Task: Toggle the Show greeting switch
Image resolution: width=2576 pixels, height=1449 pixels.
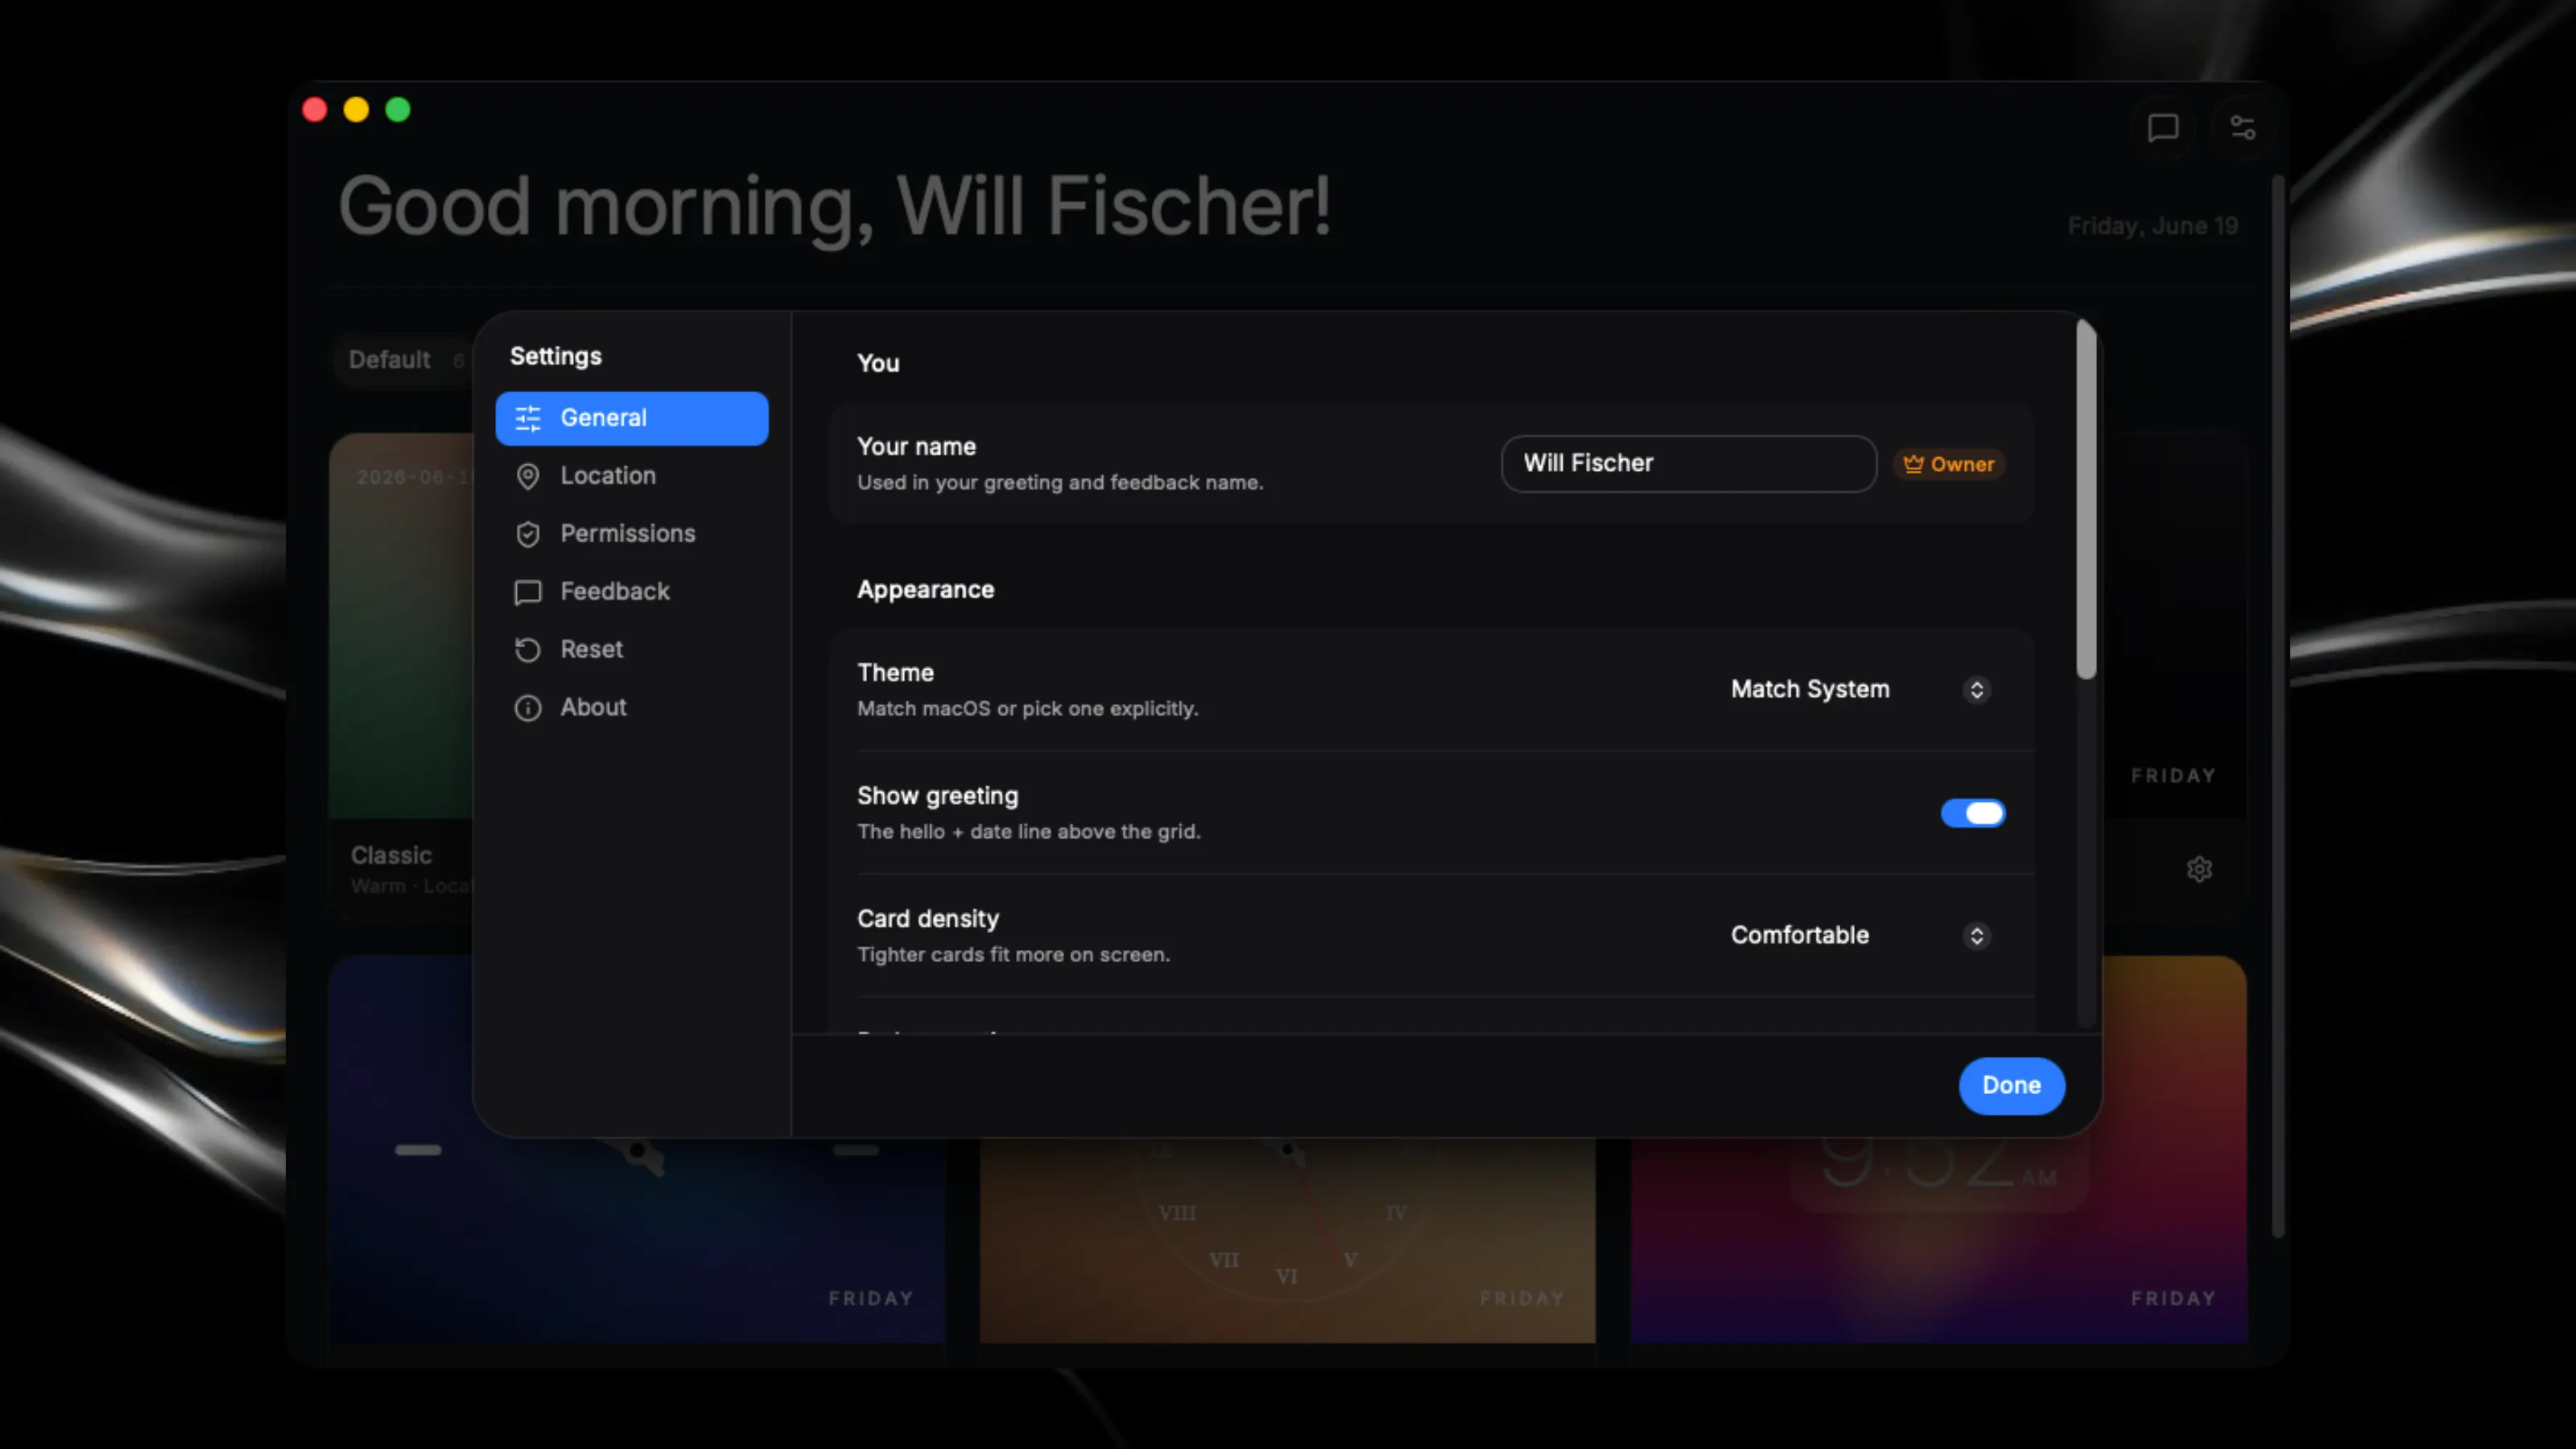Action: pos(1972,813)
